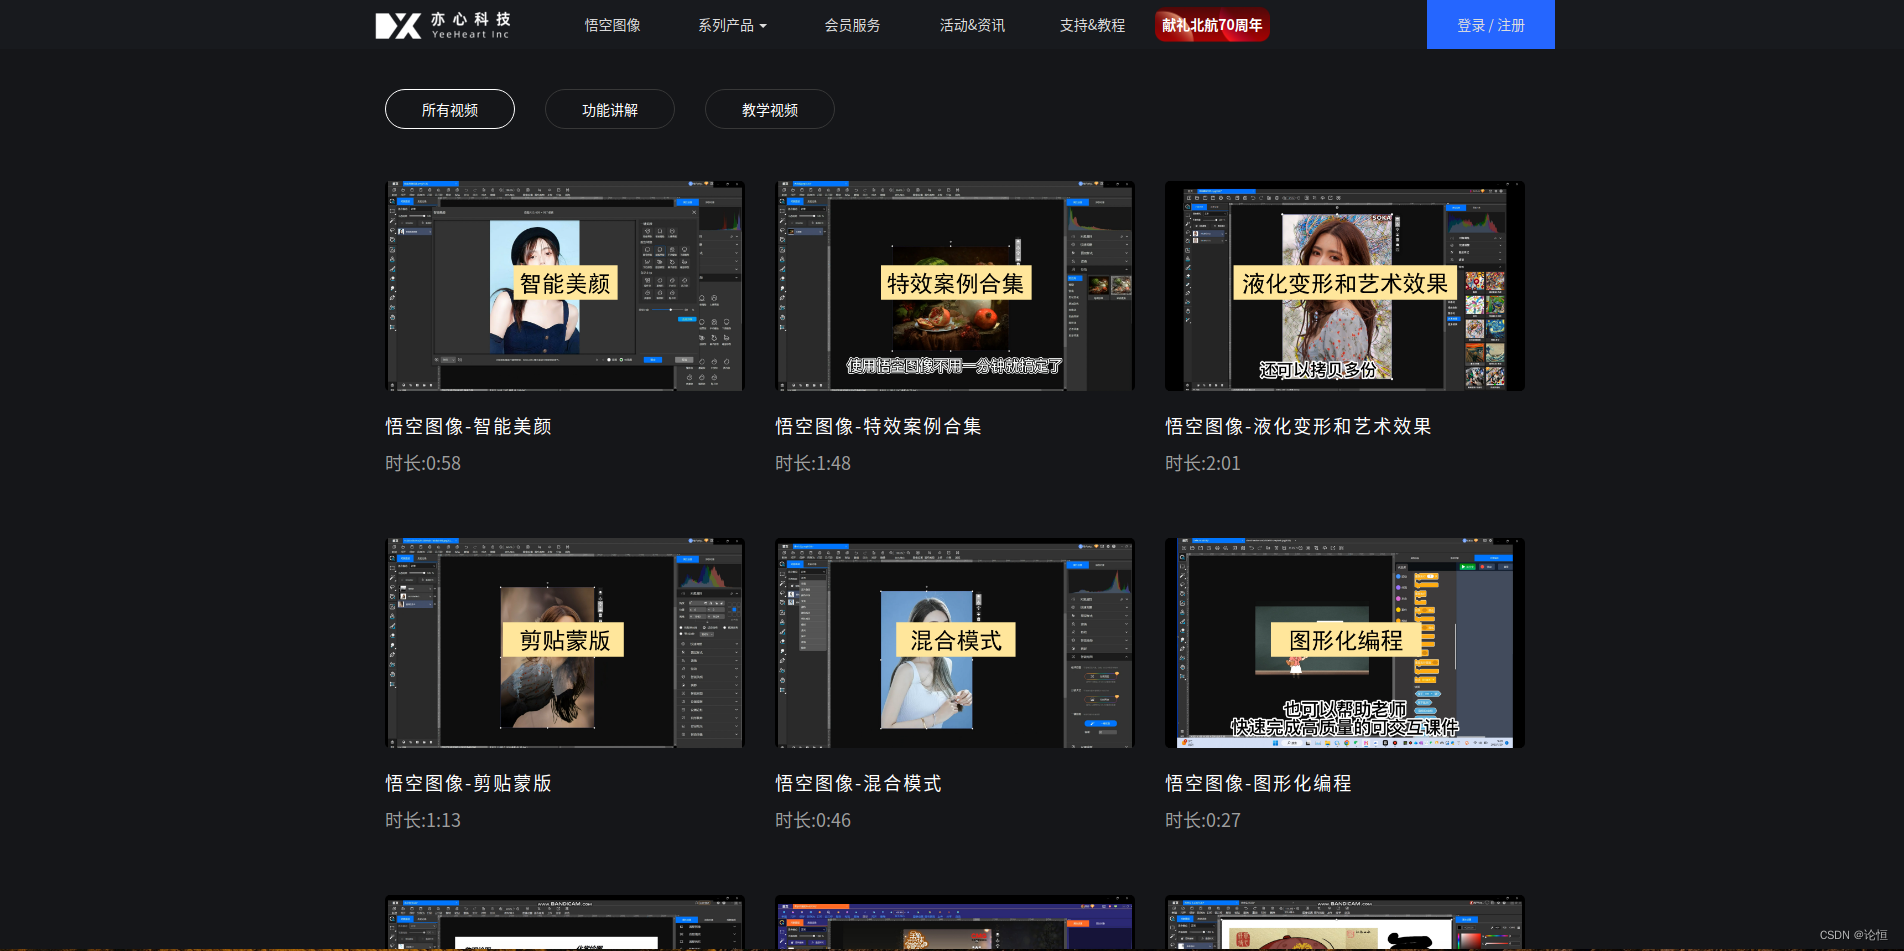This screenshot has width=1904, height=951.
Task: Click the title 悟空图像-液化变形和艺术效果
Action: click(1298, 426)
